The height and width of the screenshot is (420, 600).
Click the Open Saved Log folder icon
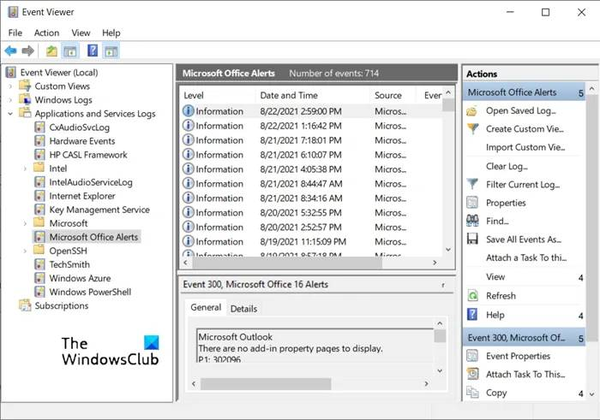pos(473,111)
